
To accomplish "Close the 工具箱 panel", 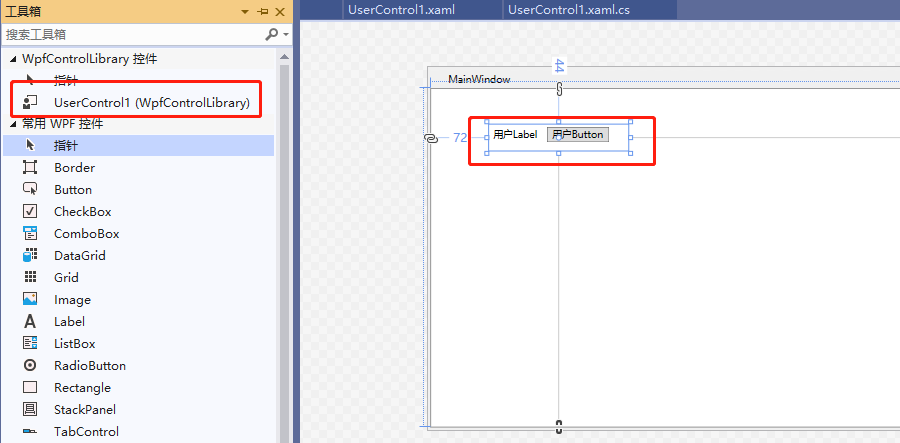I will [280, 12].
